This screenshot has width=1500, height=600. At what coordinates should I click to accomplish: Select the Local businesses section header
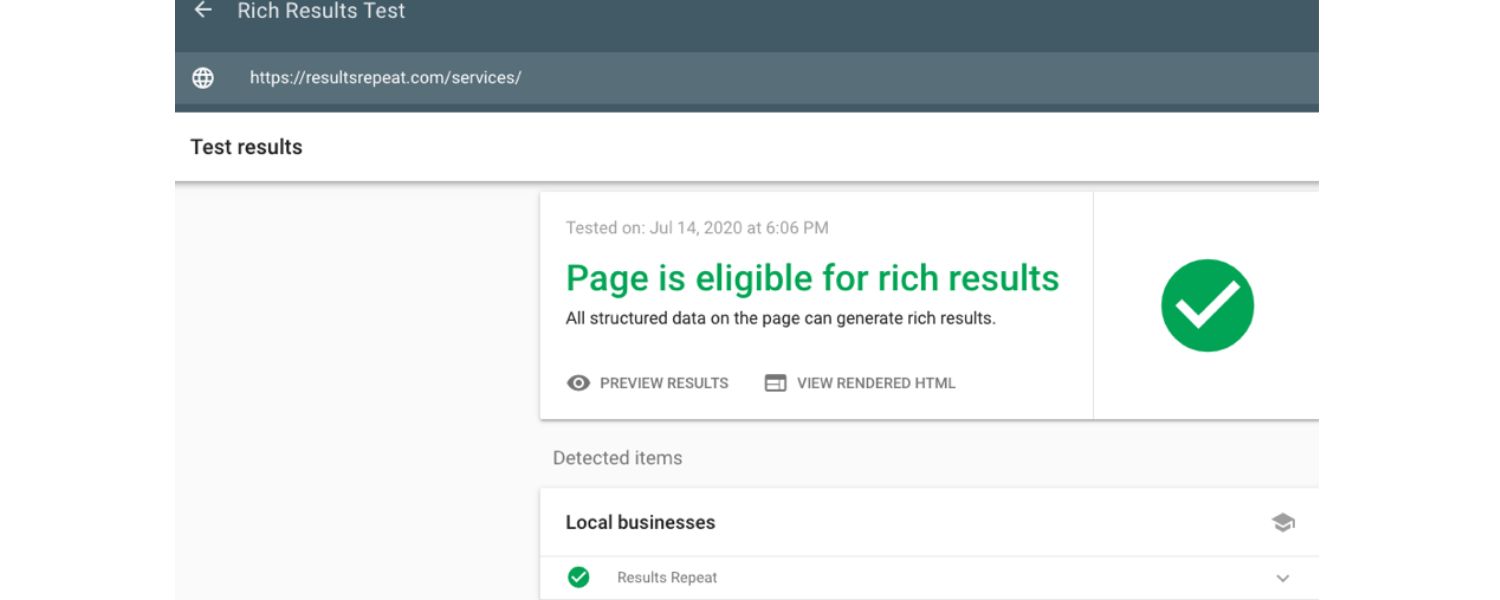(x=640, y=522)
